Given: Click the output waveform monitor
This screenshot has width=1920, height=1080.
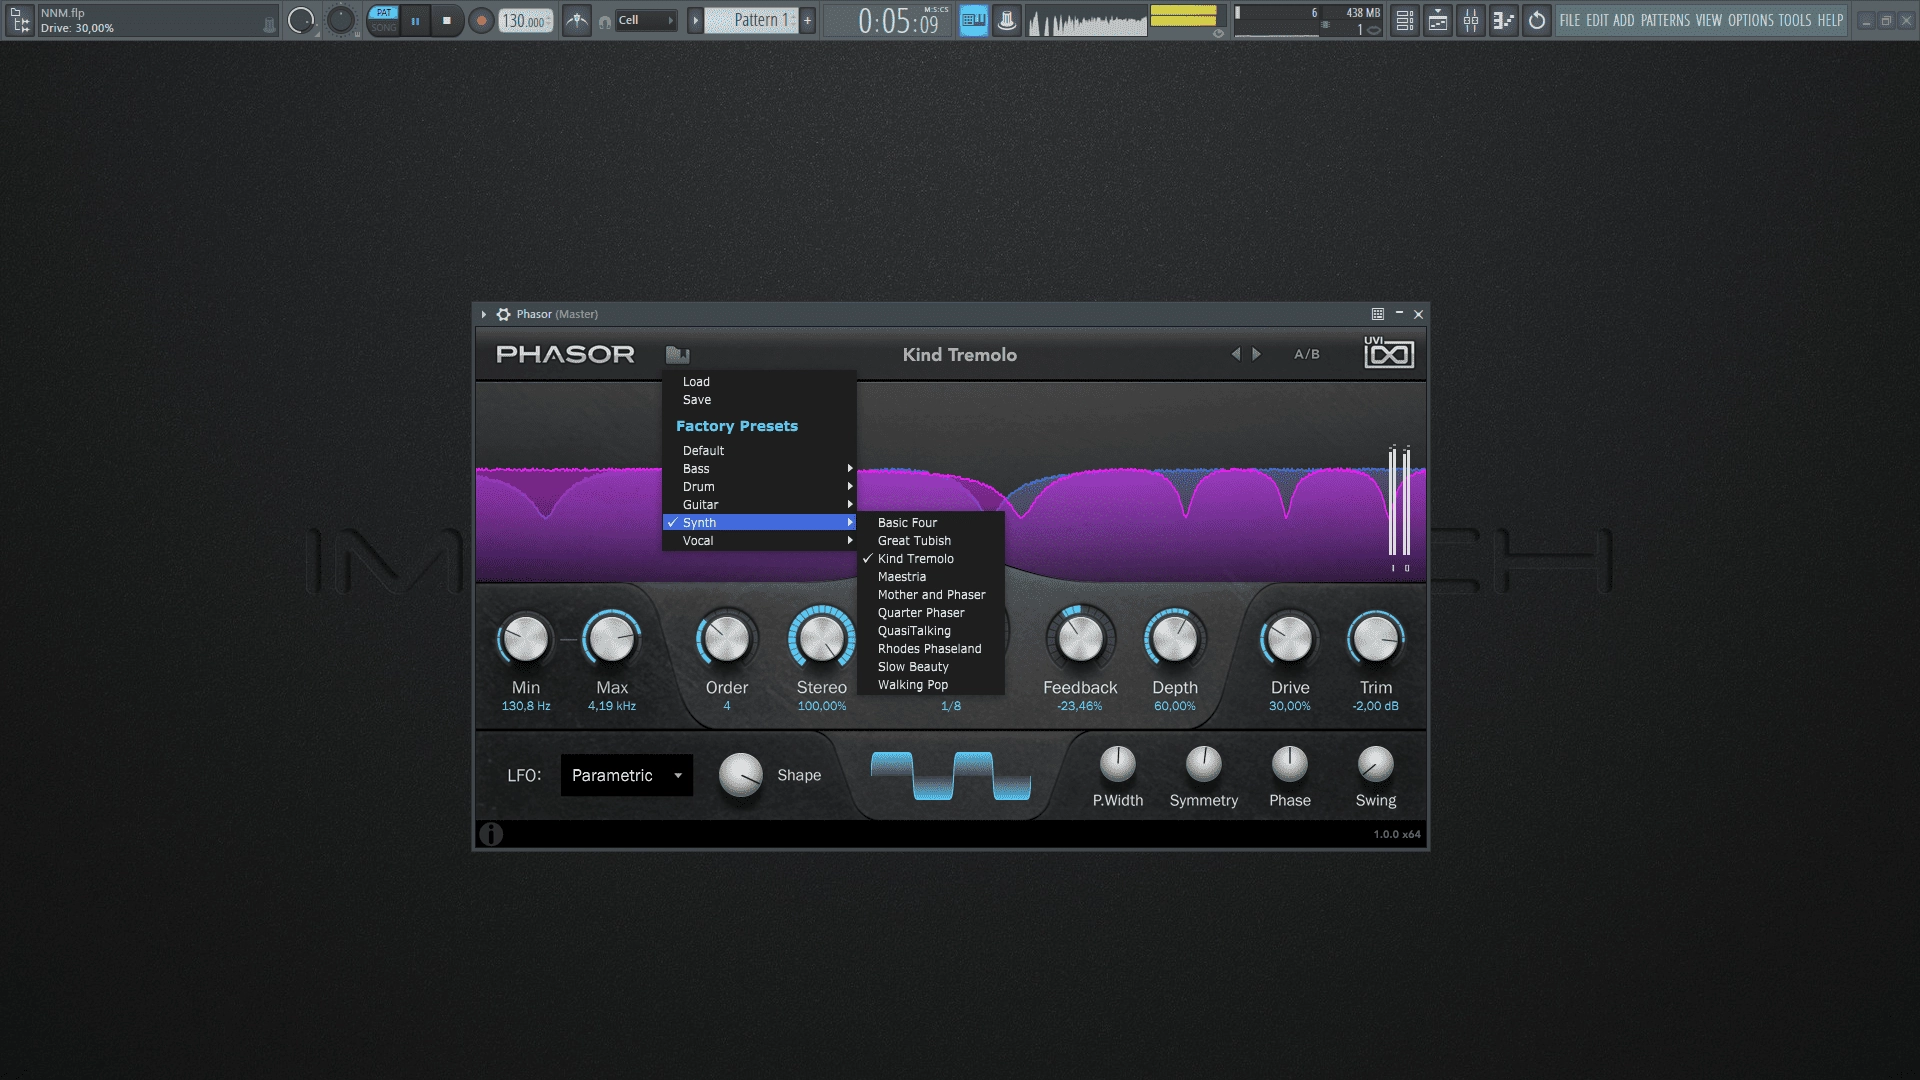Looking at the screenshot, I should (1087, 21).
